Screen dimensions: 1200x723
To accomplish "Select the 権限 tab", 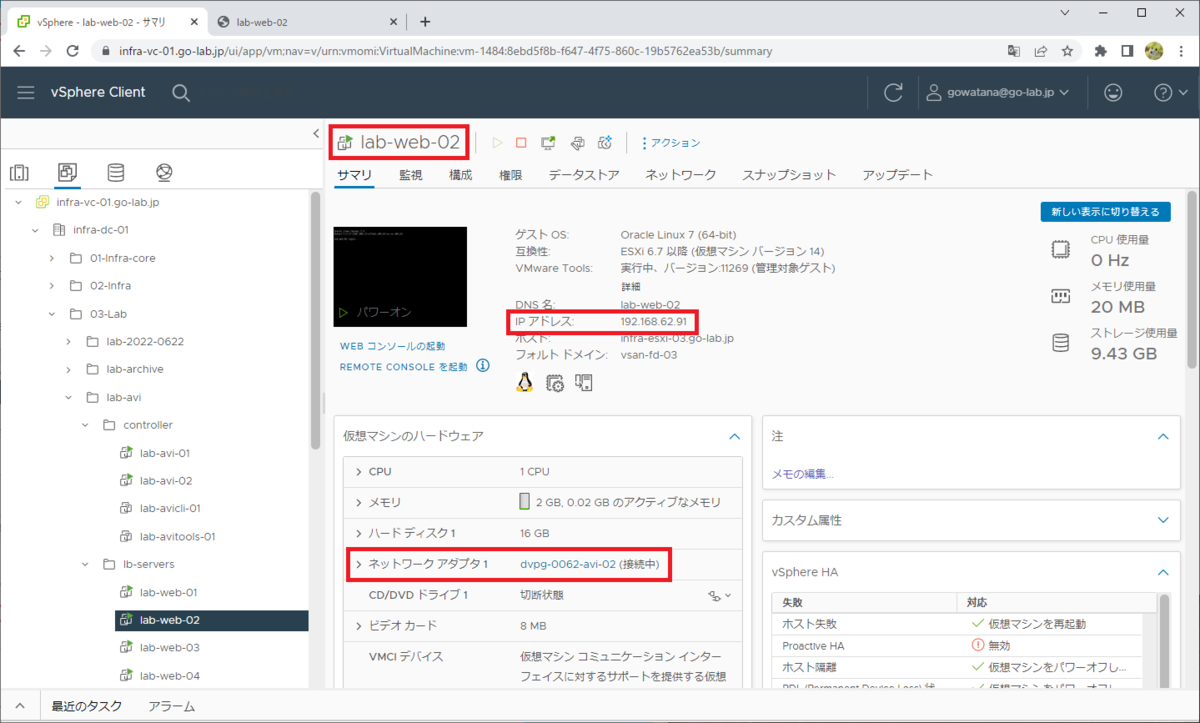I will (x=511, y=175).
